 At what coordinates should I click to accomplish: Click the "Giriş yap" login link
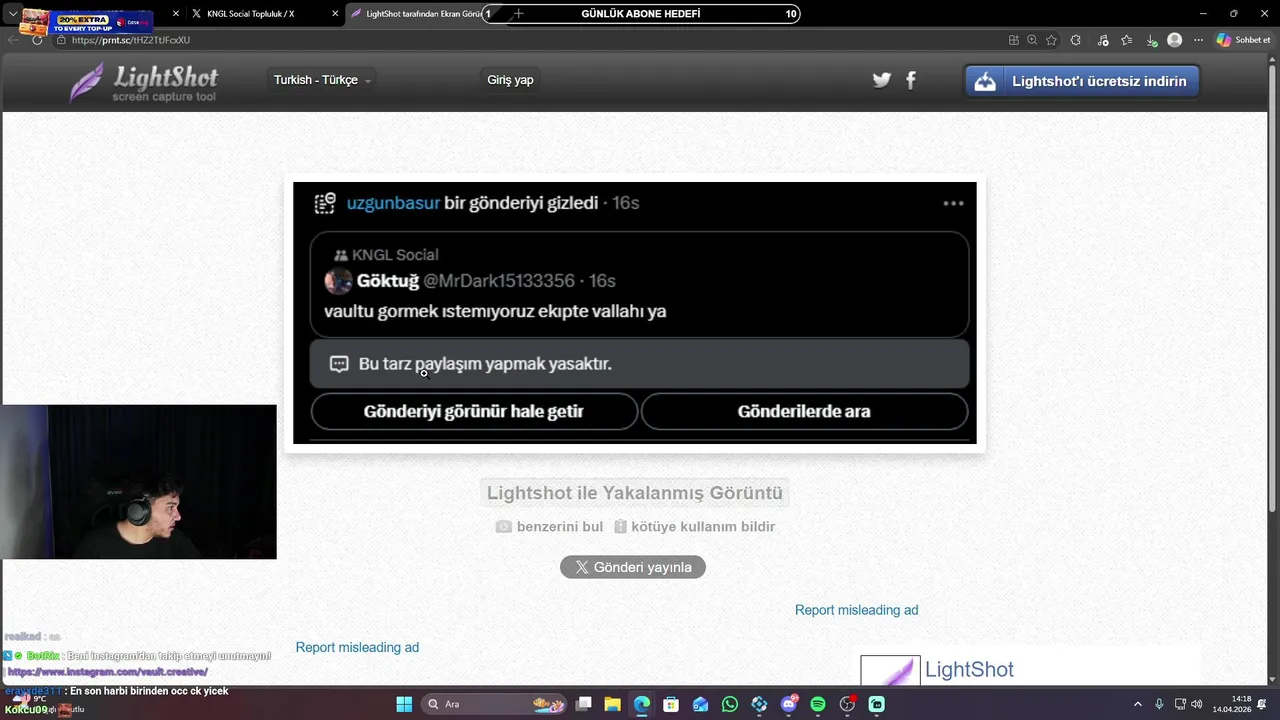click(510, 80)
